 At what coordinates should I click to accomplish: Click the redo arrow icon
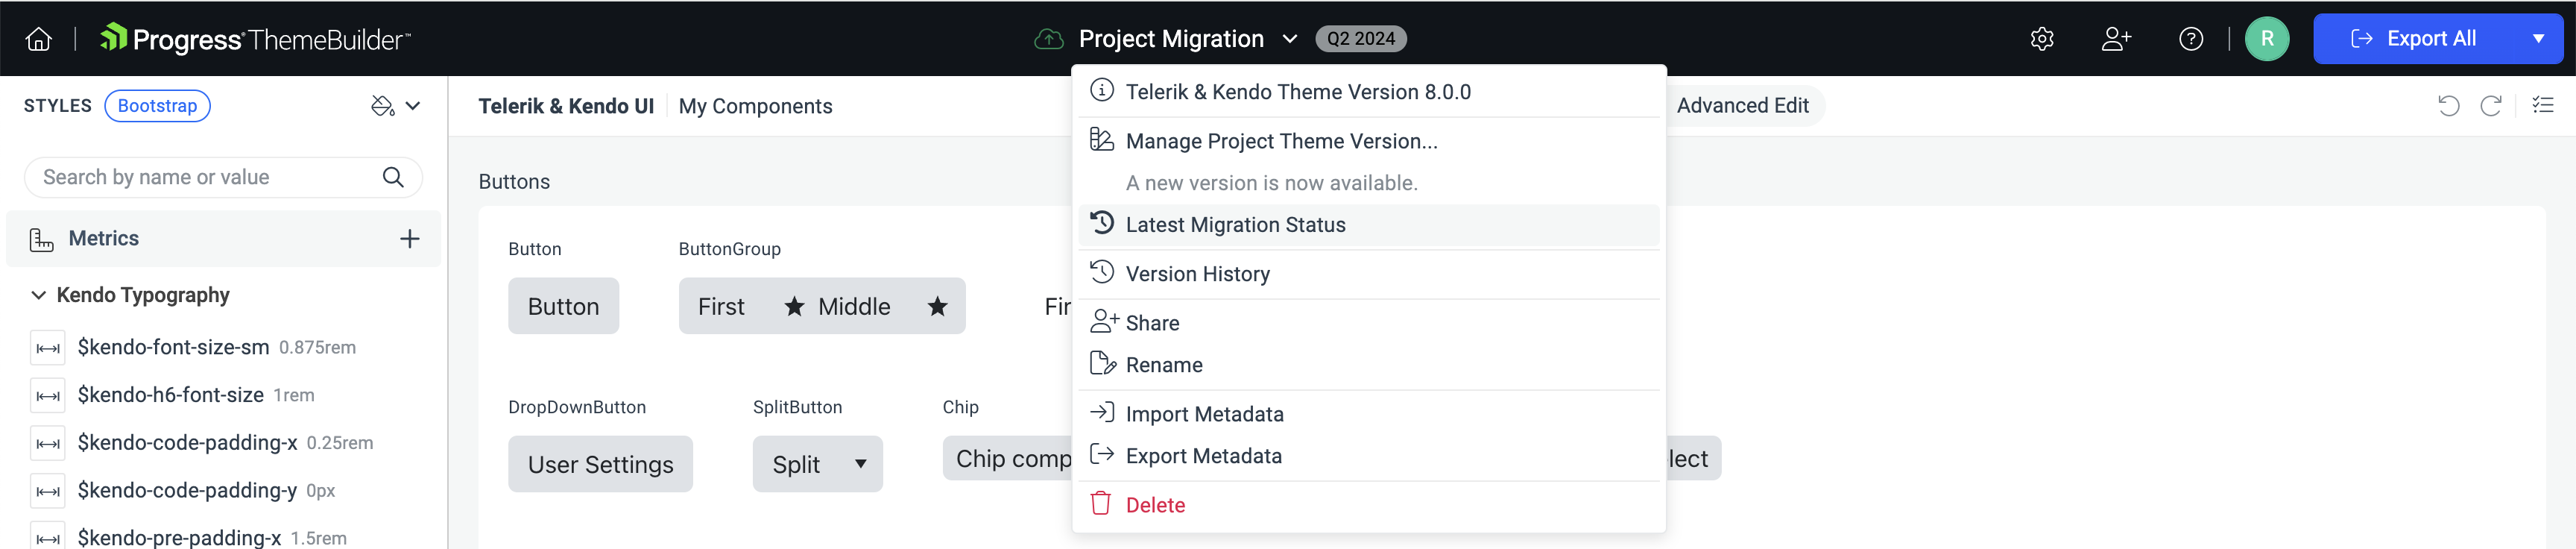[2491, 106]
